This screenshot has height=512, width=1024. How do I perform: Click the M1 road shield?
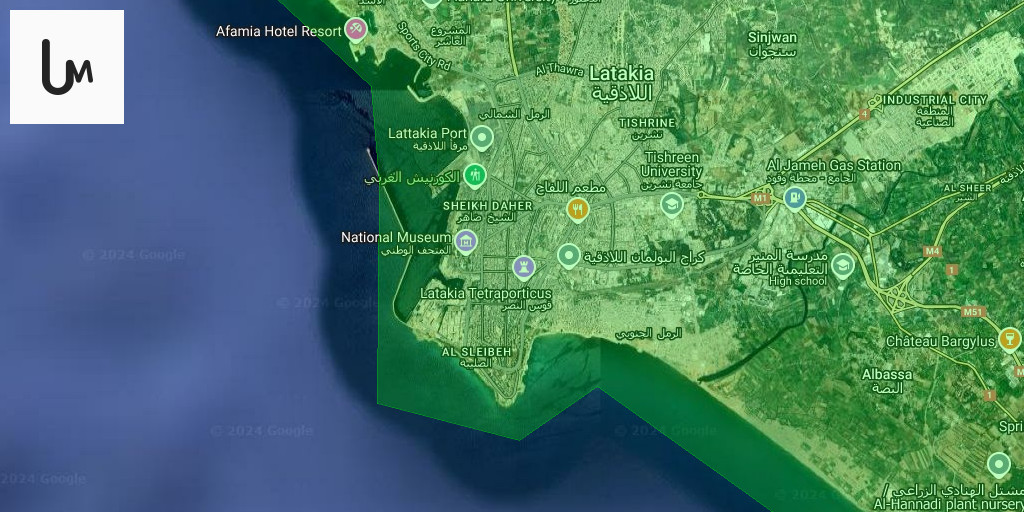click(x=762, y=198)
